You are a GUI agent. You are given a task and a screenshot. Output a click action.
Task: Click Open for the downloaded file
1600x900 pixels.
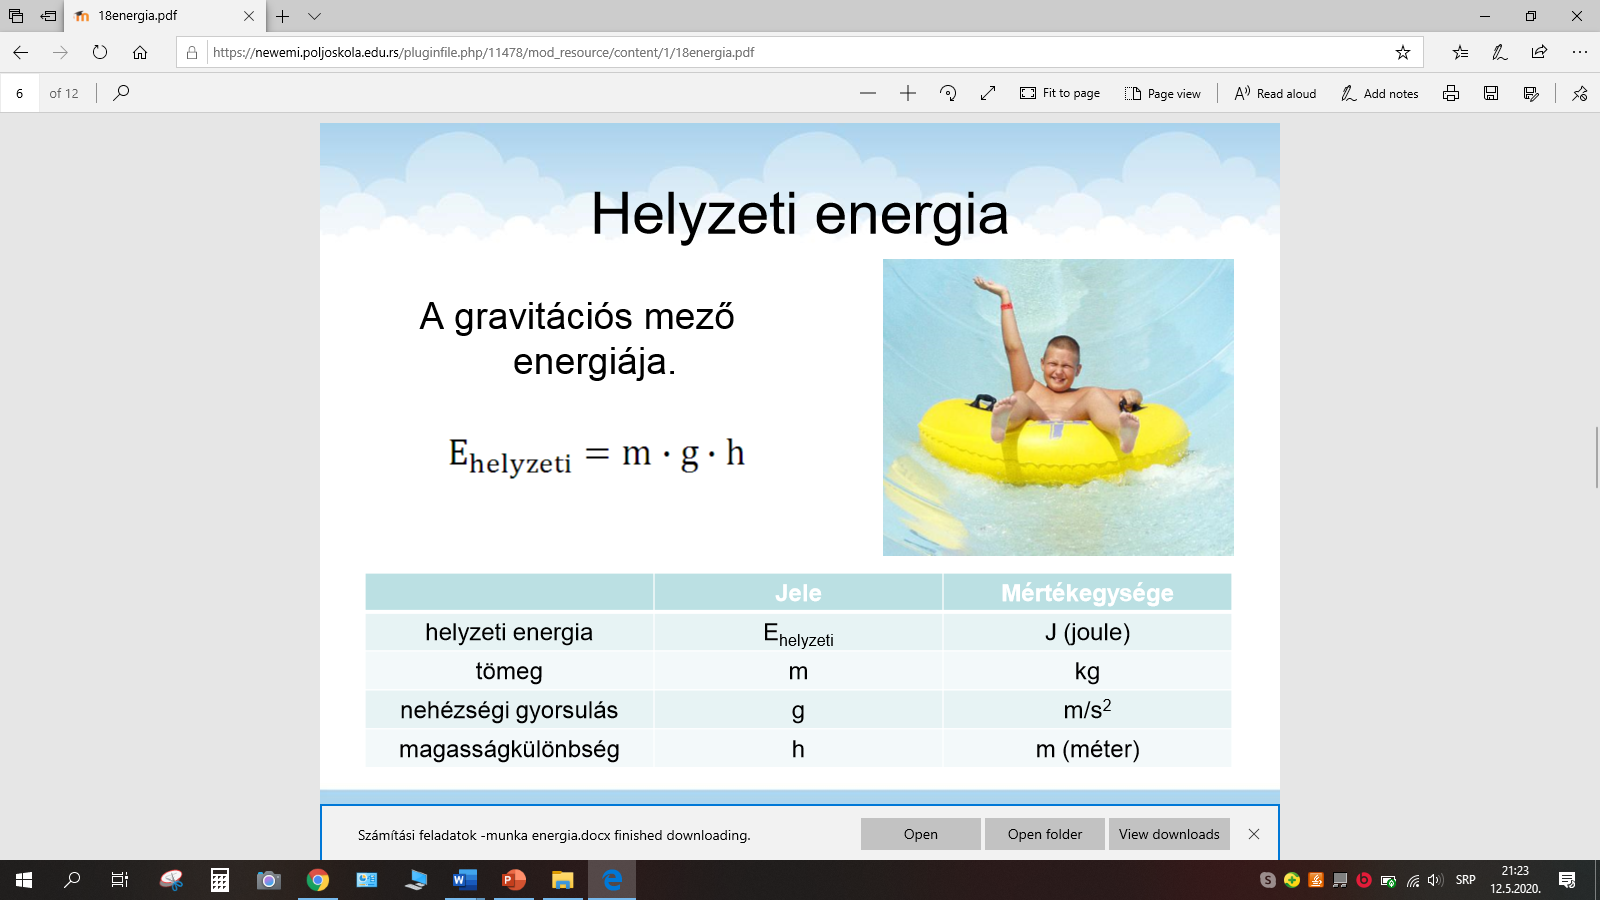coord(920,834)
